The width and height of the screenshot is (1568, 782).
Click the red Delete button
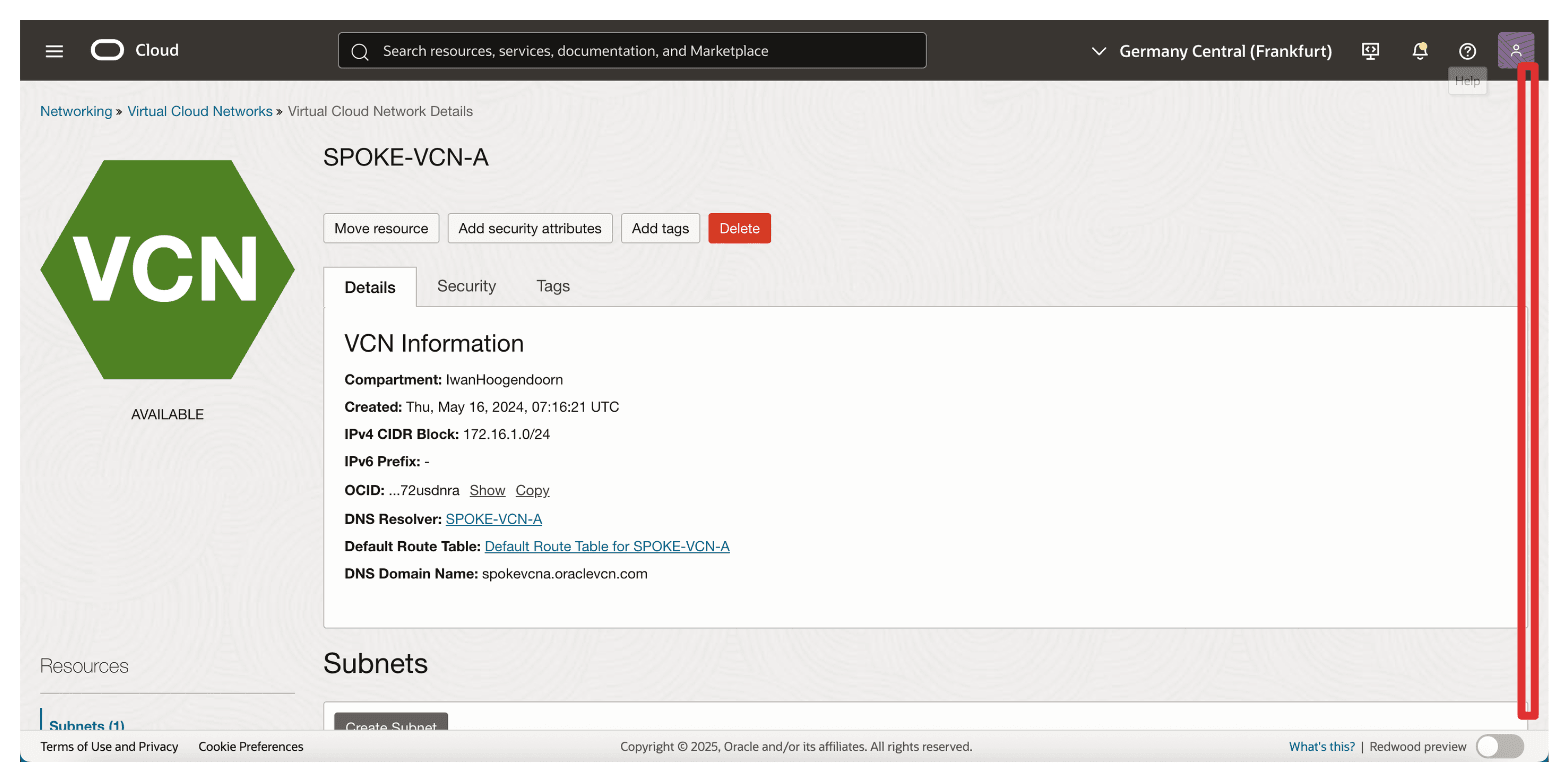click(x=739, y=228)
